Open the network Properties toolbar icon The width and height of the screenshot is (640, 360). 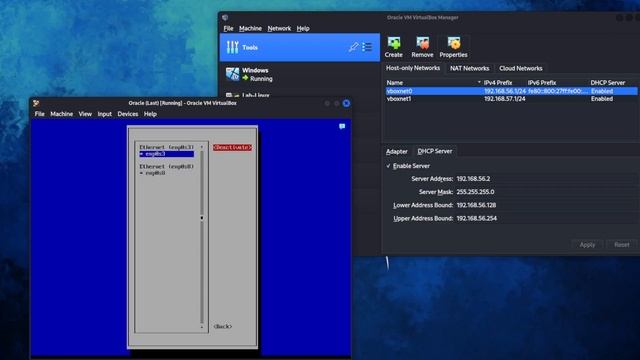[x=453, y=43]
